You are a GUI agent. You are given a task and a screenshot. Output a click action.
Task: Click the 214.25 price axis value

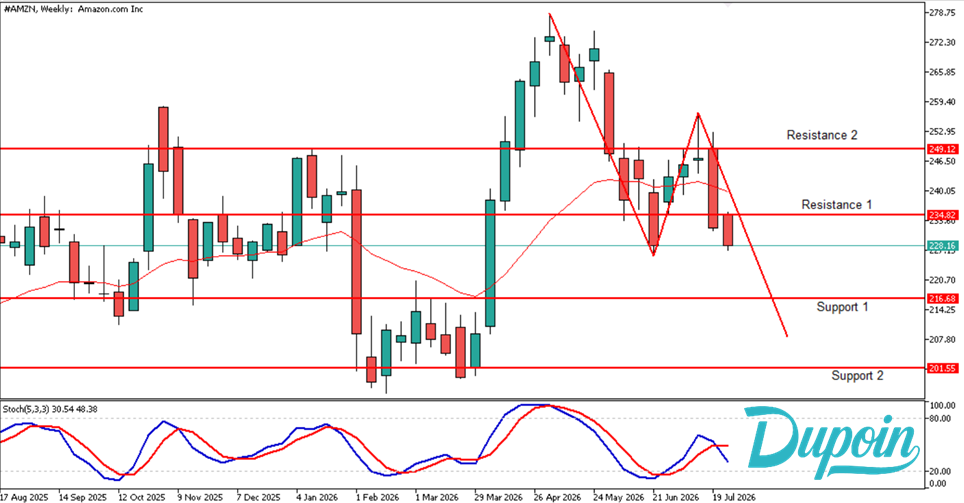pos(942,310)
